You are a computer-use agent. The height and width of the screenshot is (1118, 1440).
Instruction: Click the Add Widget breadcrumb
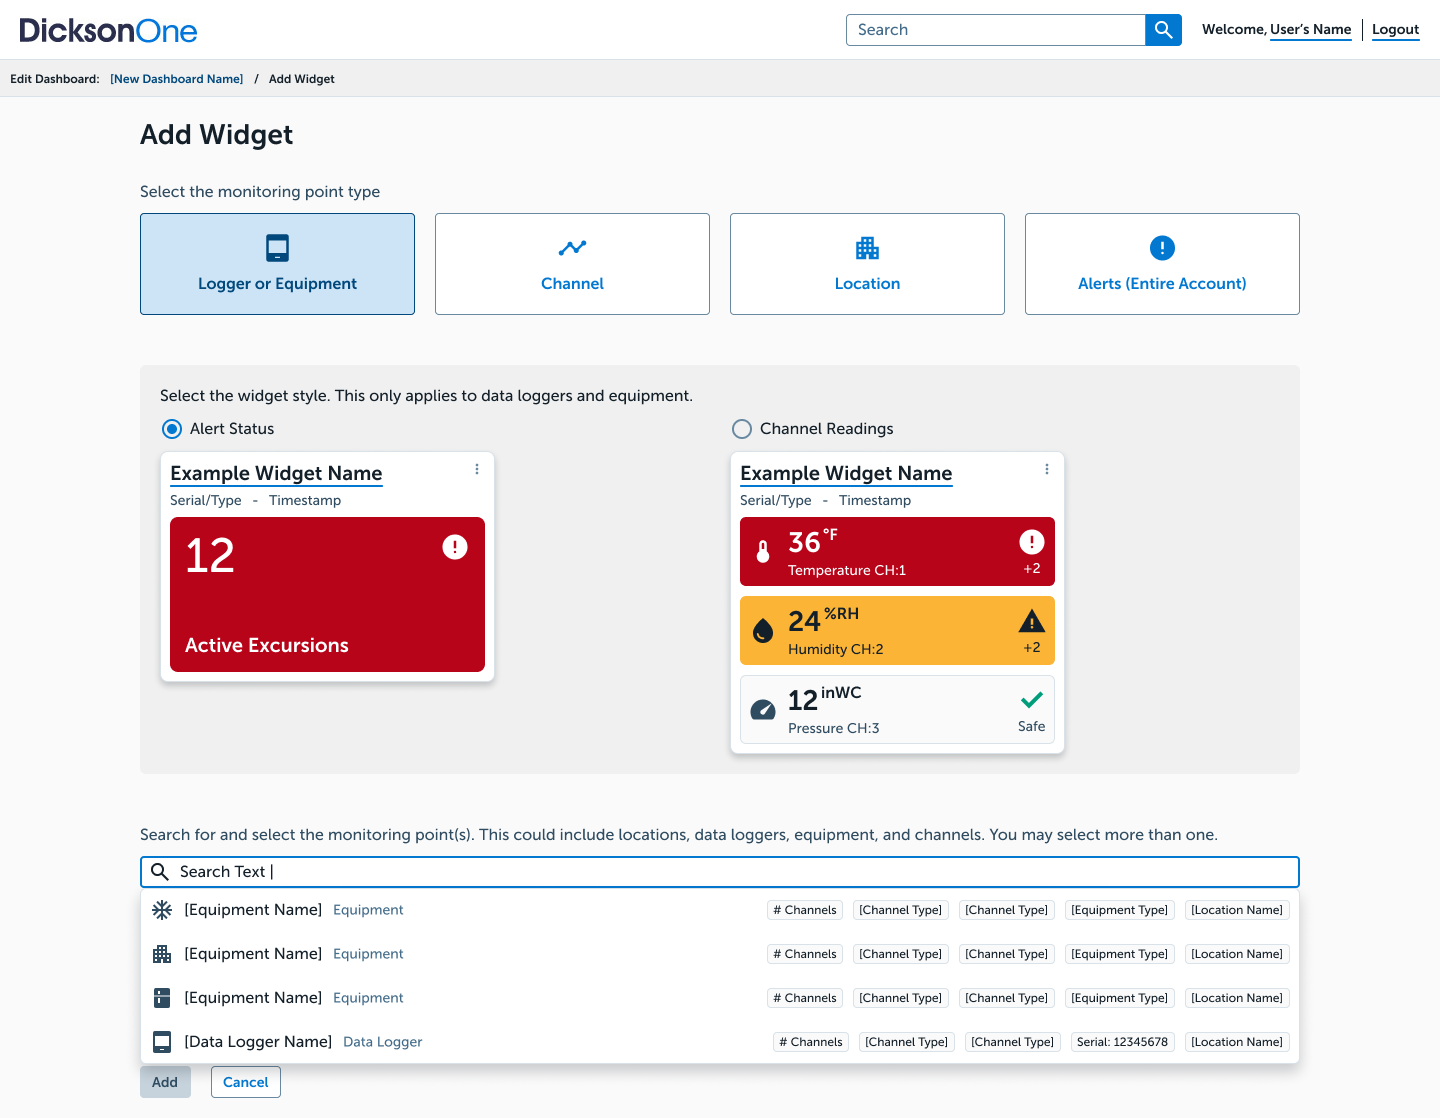[x=302, y=79]
